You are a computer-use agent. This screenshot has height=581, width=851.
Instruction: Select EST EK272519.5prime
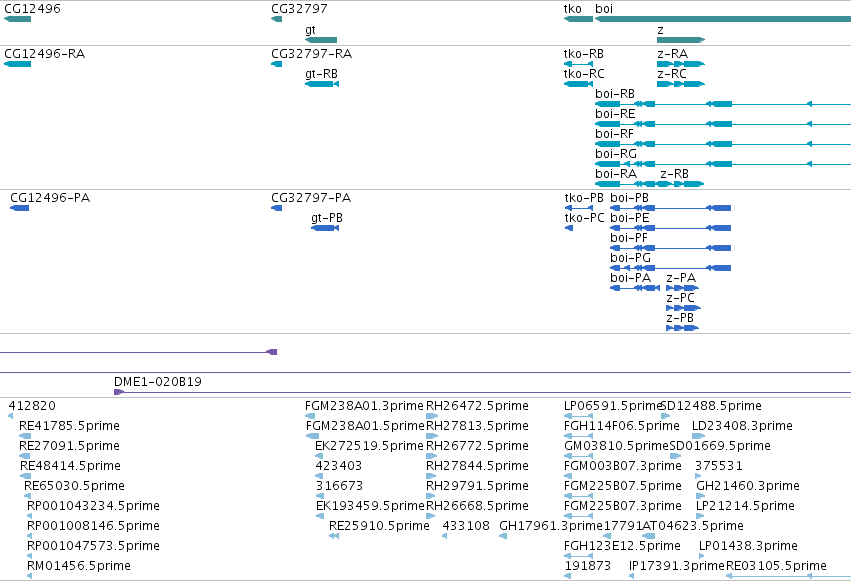pos(319,456)
